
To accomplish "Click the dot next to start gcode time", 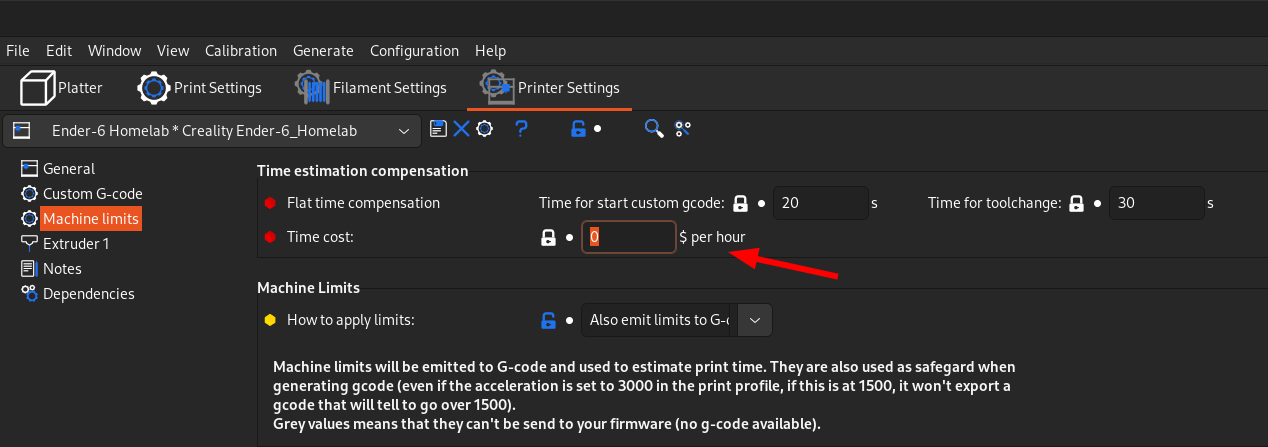I will (761, 203).
